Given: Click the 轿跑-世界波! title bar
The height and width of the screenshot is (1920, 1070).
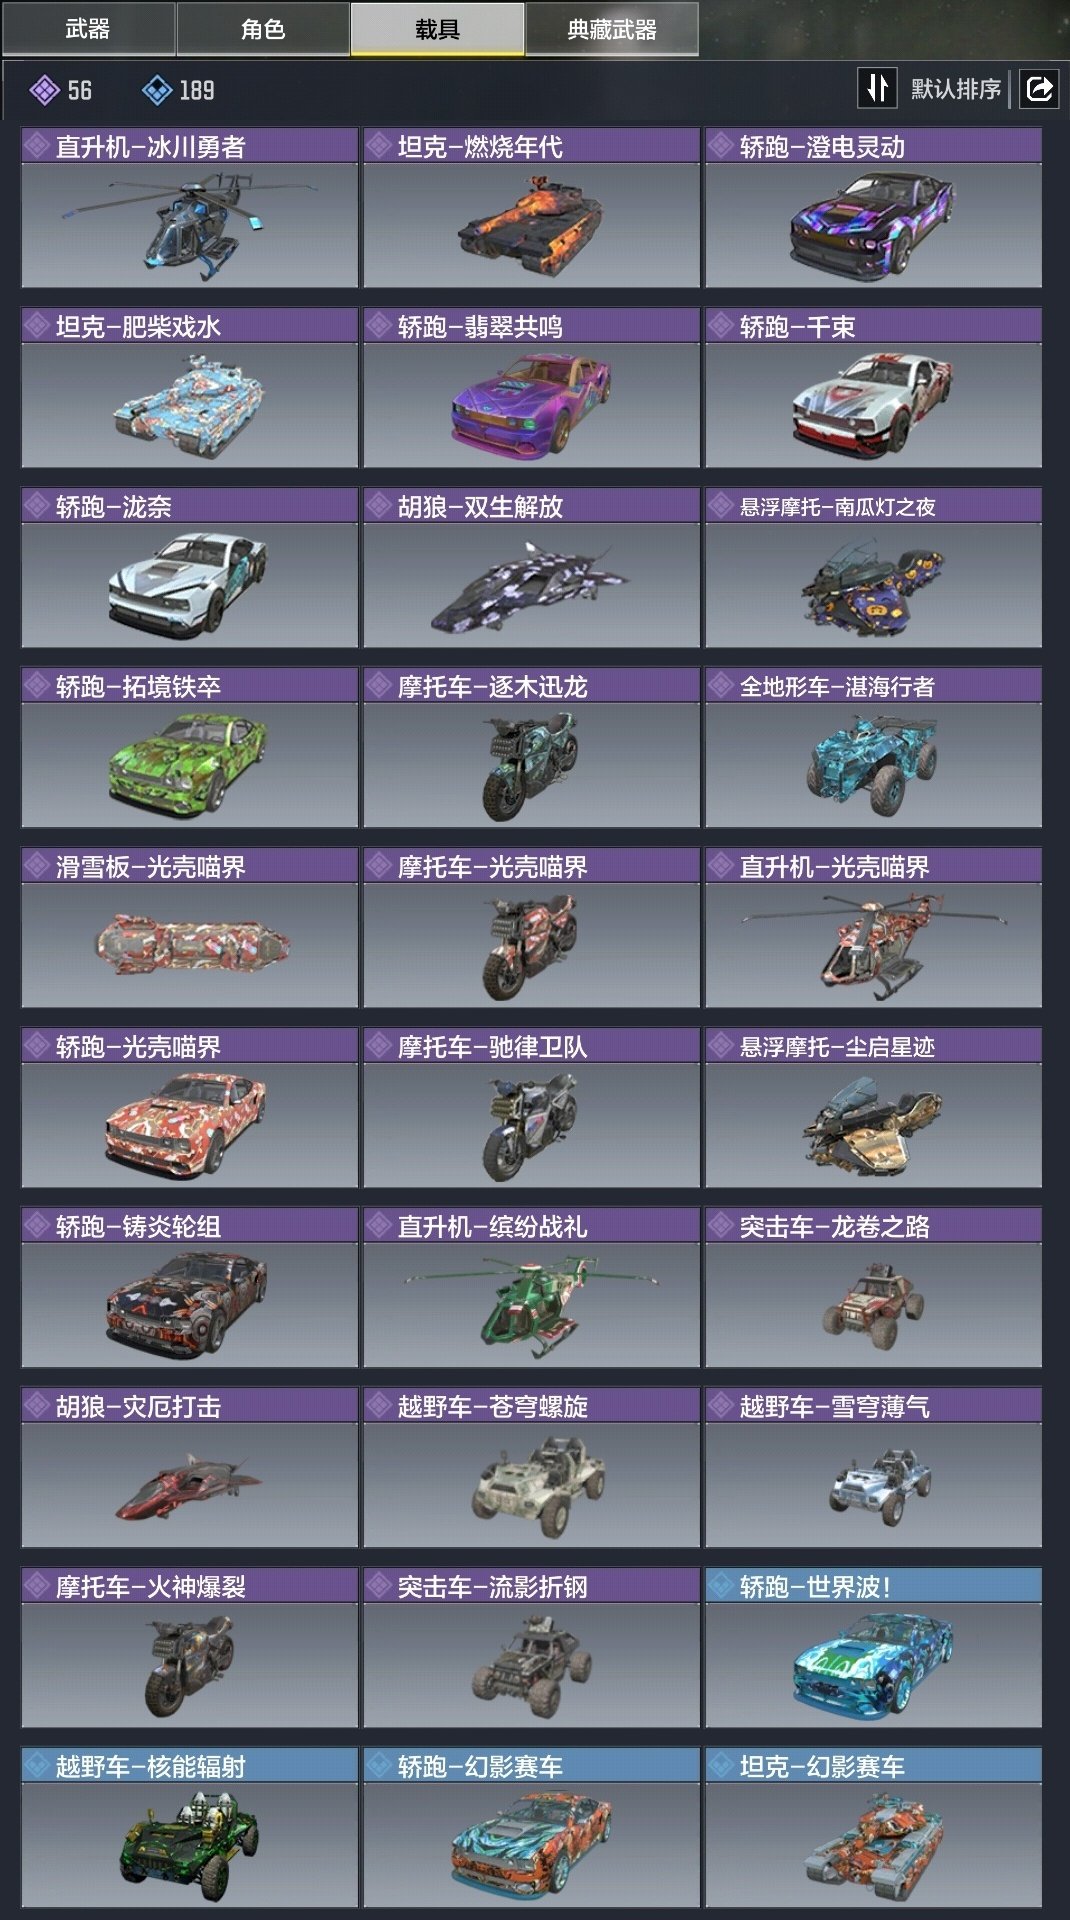Looking at the screenshot, I should (873, 1586).
